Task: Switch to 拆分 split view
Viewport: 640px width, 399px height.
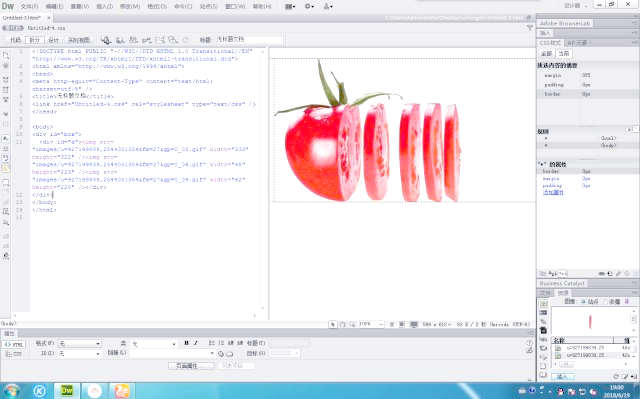Action: 34,40
